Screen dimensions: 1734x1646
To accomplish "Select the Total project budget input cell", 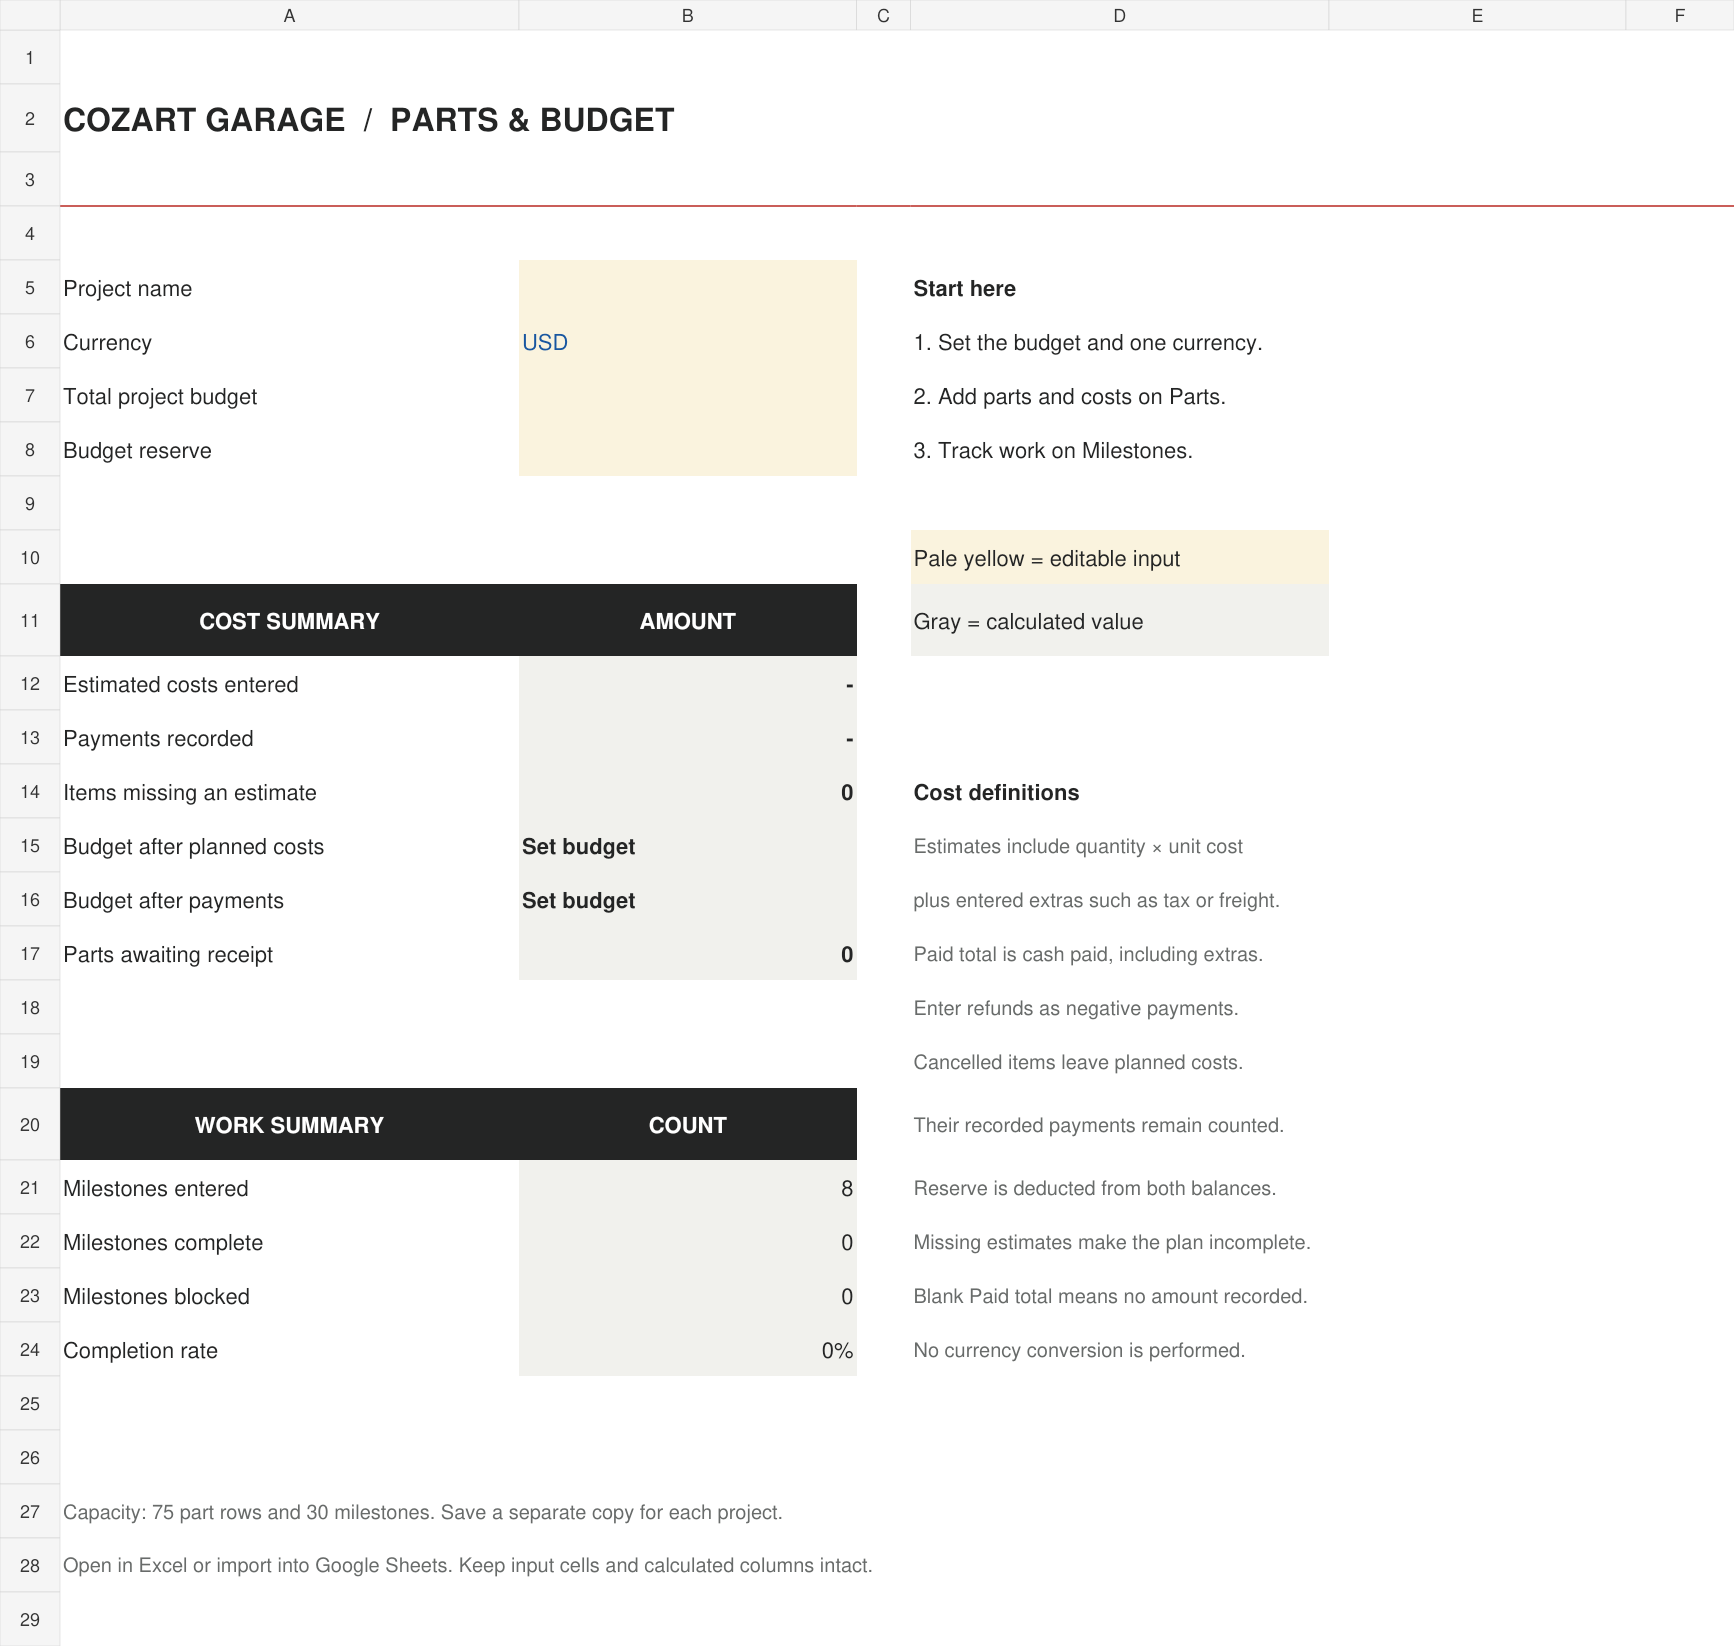I will click(687, 396).
